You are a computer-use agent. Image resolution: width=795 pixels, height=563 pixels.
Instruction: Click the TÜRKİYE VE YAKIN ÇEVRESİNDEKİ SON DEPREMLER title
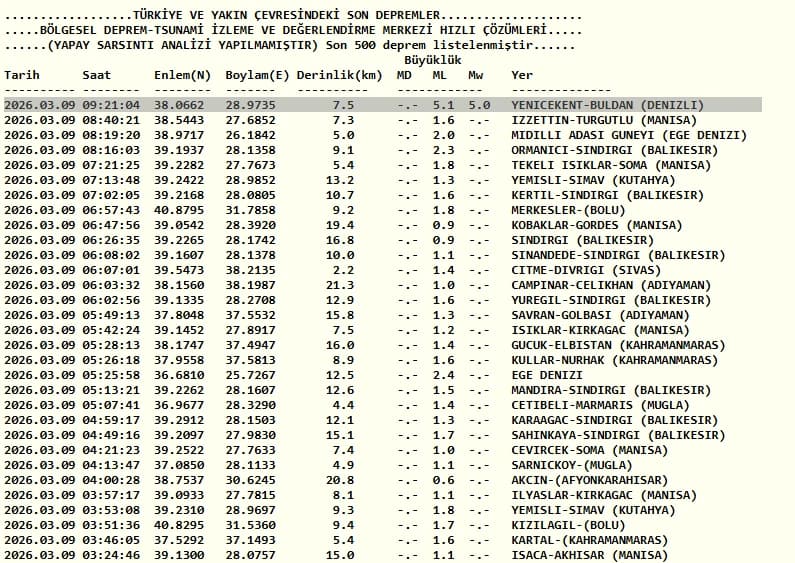point(286,16)
